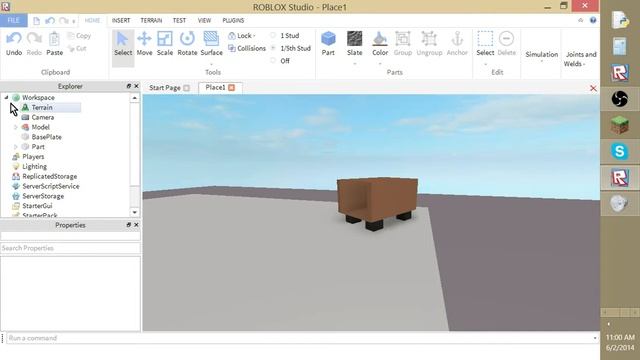Open OBS from the taskbar
Image resolution: width=640 pixels, height=360 pixels.
[620, 99]
